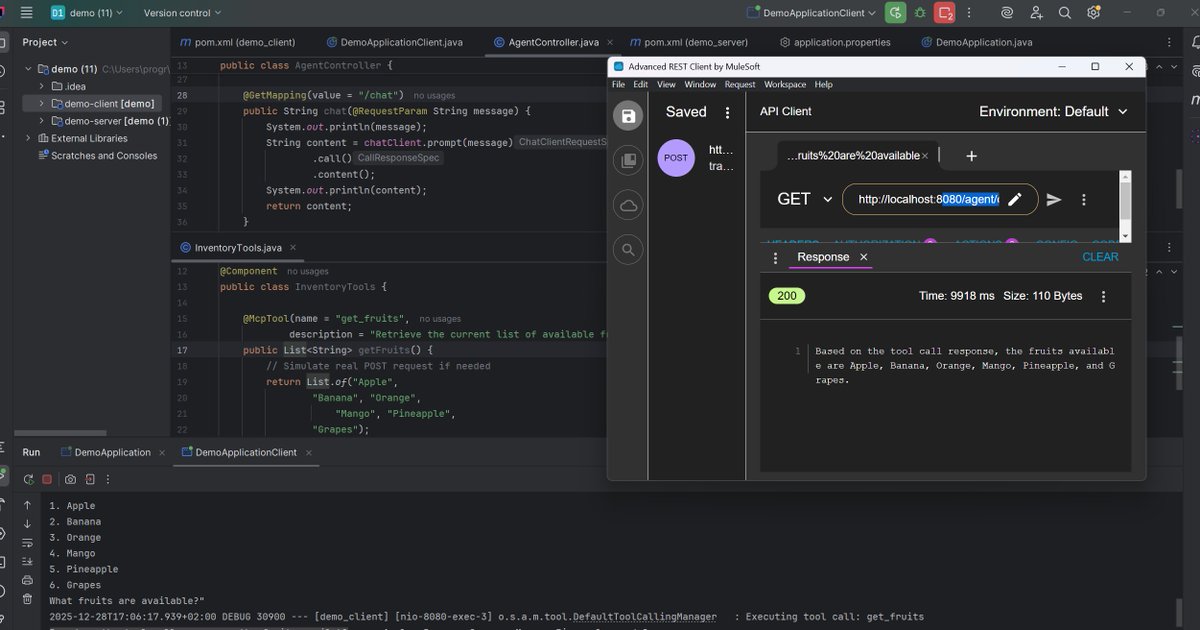Screen dimensions: 1200x630
Task: Click the green rerun button in the IntelliJ top toolbar
Action: click(895, 13)
